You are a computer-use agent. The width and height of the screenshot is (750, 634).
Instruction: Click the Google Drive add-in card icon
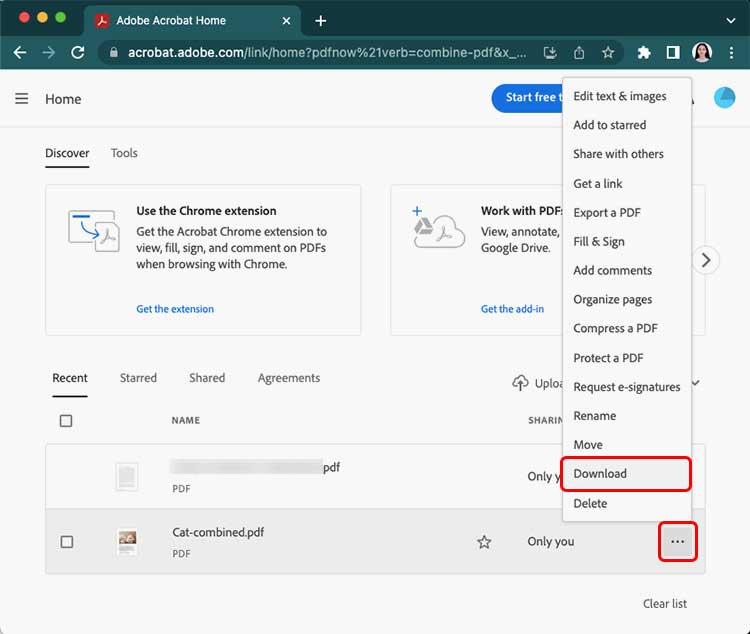click(x=438, y=228)
